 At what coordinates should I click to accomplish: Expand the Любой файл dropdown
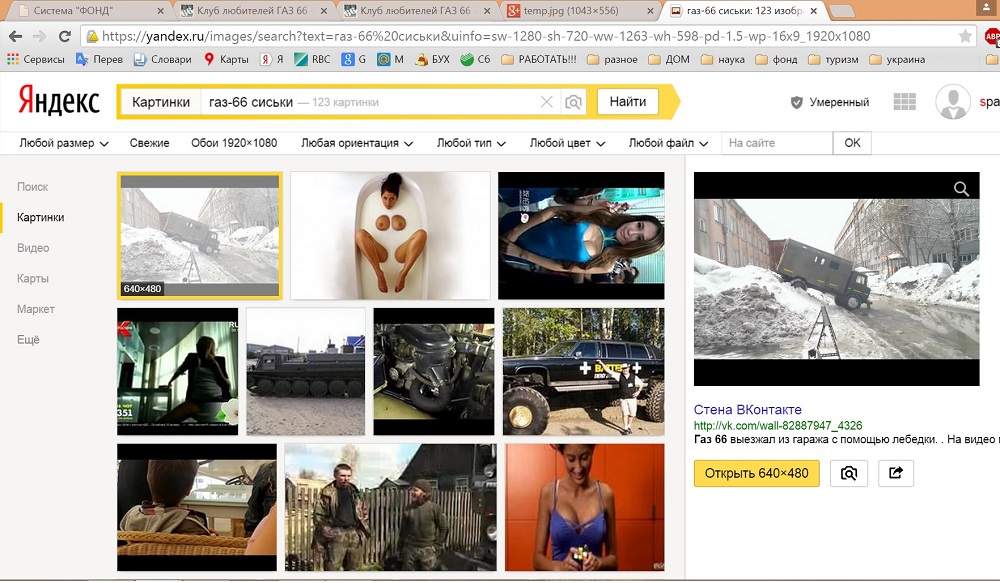point(668,143)
